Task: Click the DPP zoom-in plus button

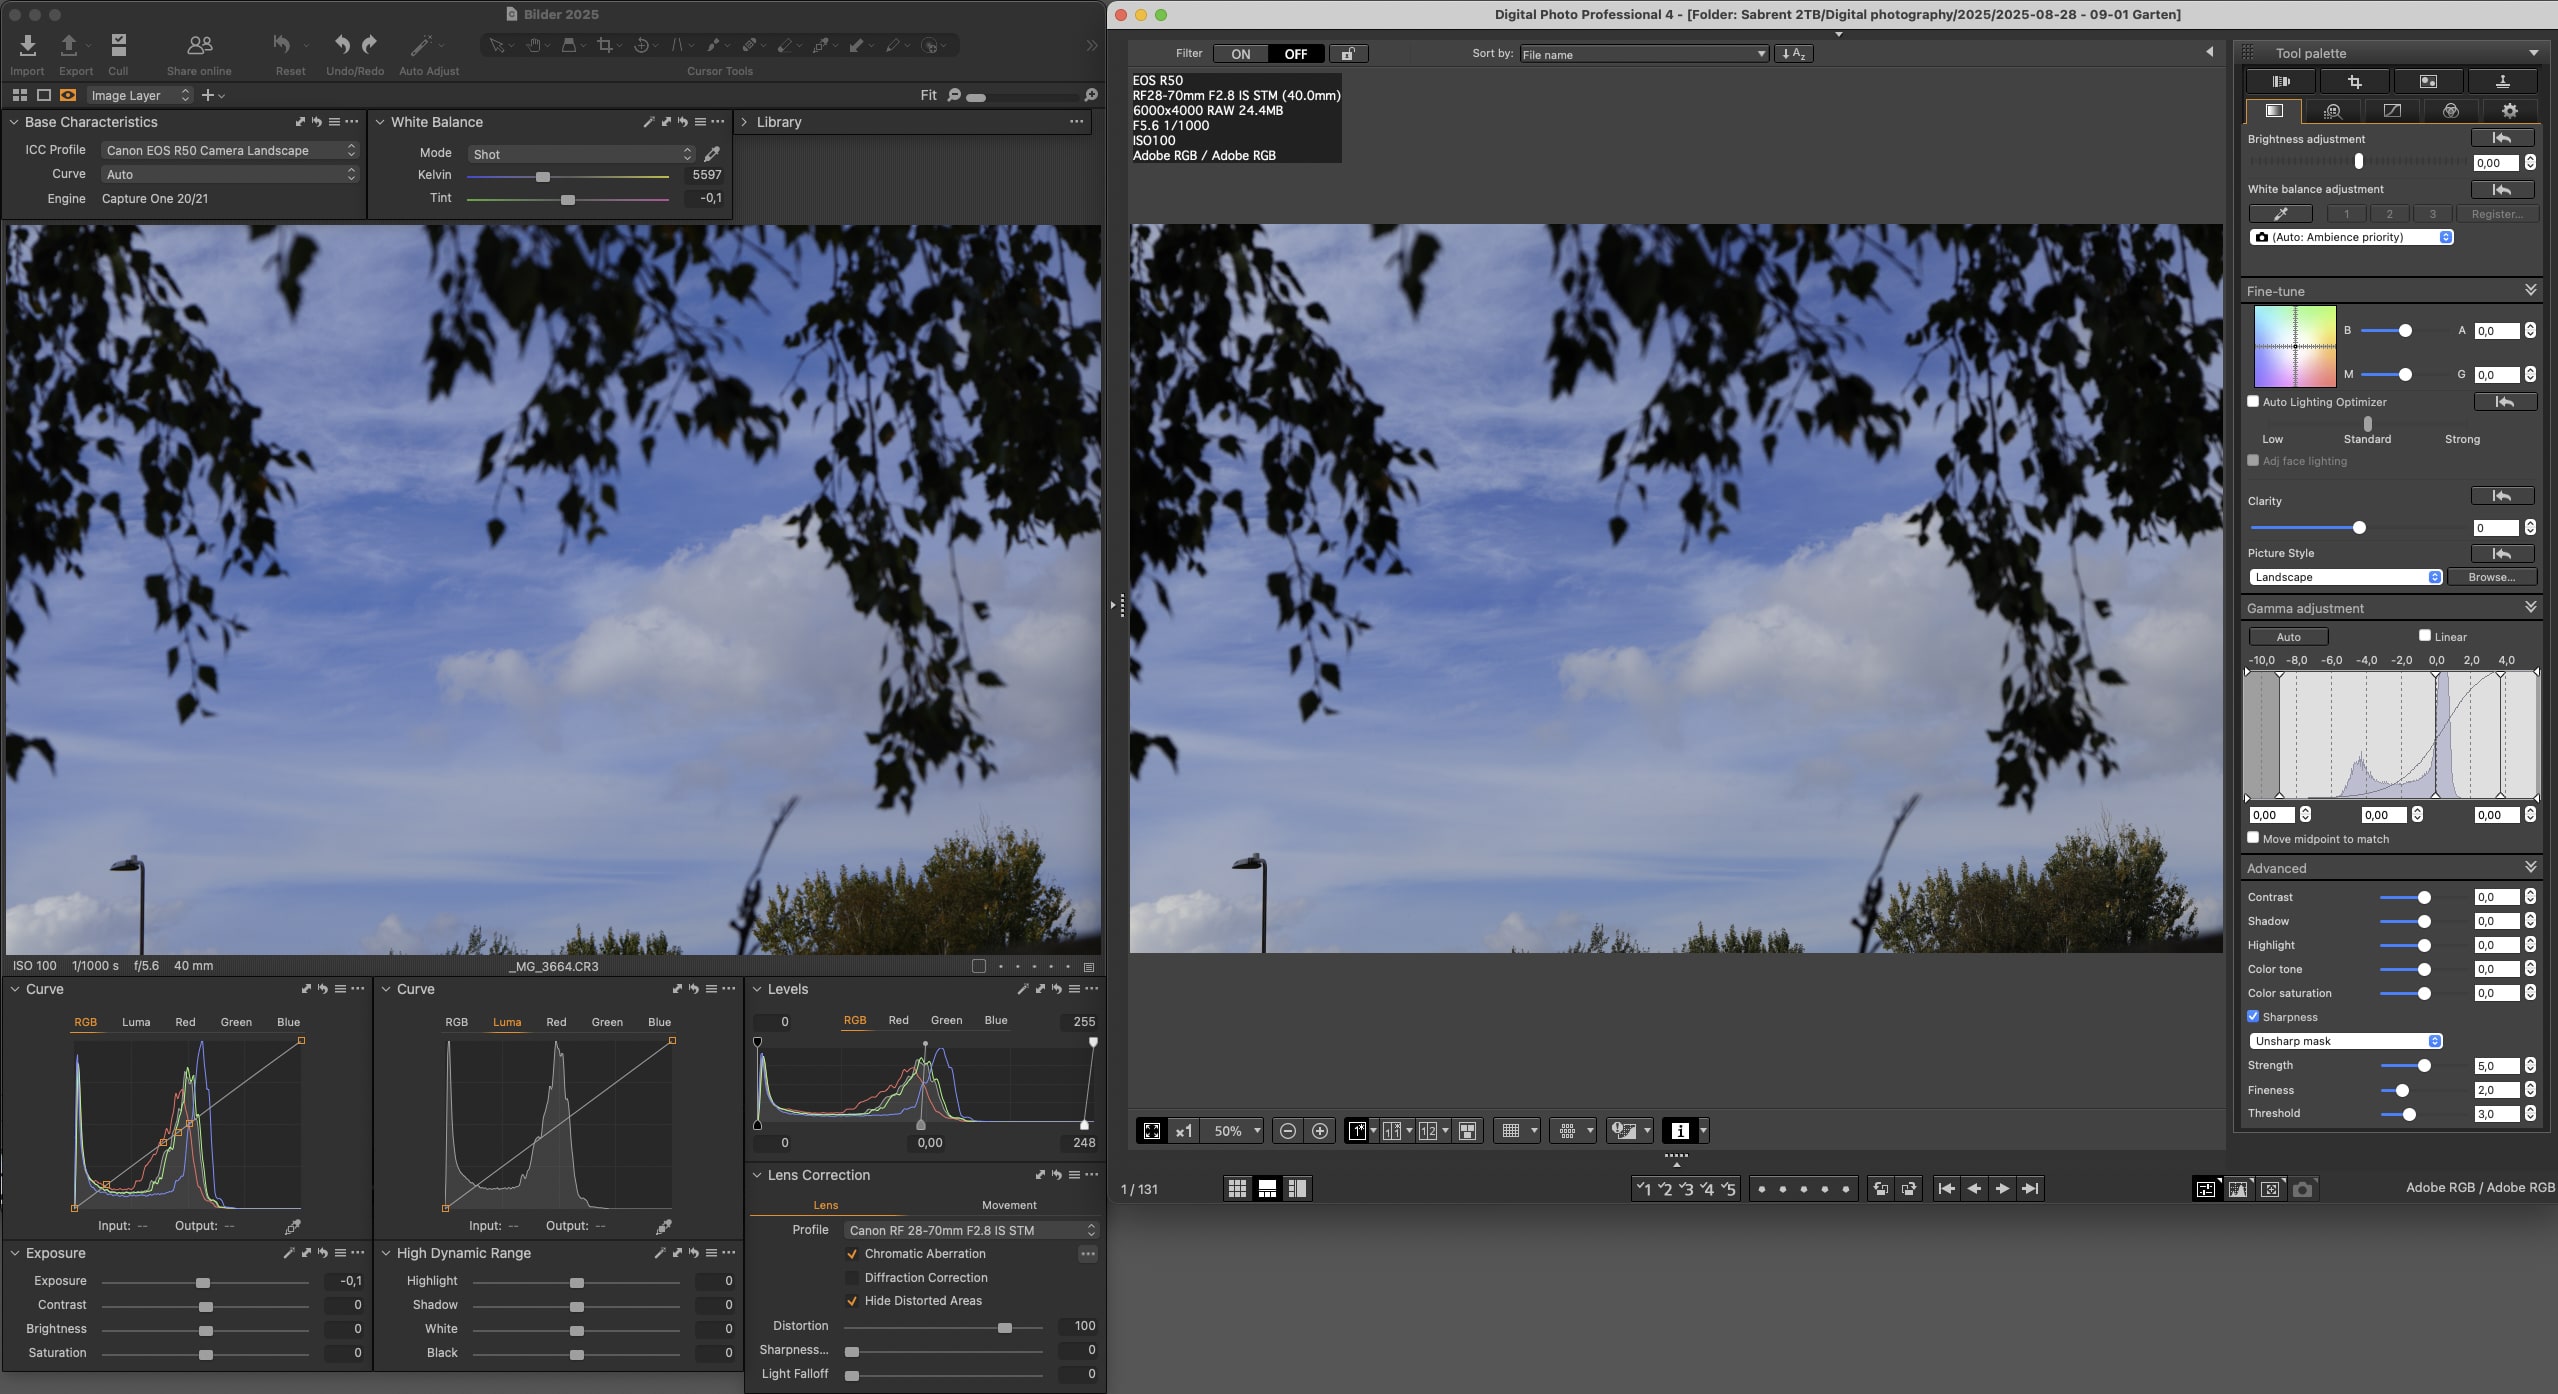Action: [1320, 1131]
